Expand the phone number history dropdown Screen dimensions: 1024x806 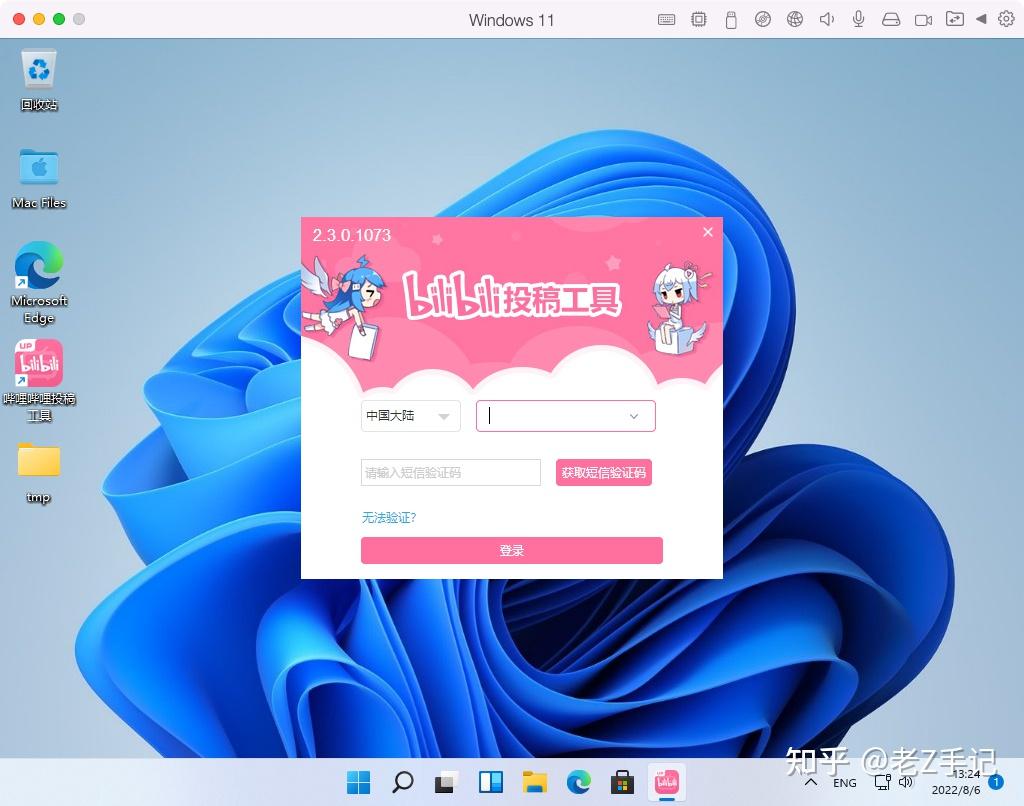633,416
